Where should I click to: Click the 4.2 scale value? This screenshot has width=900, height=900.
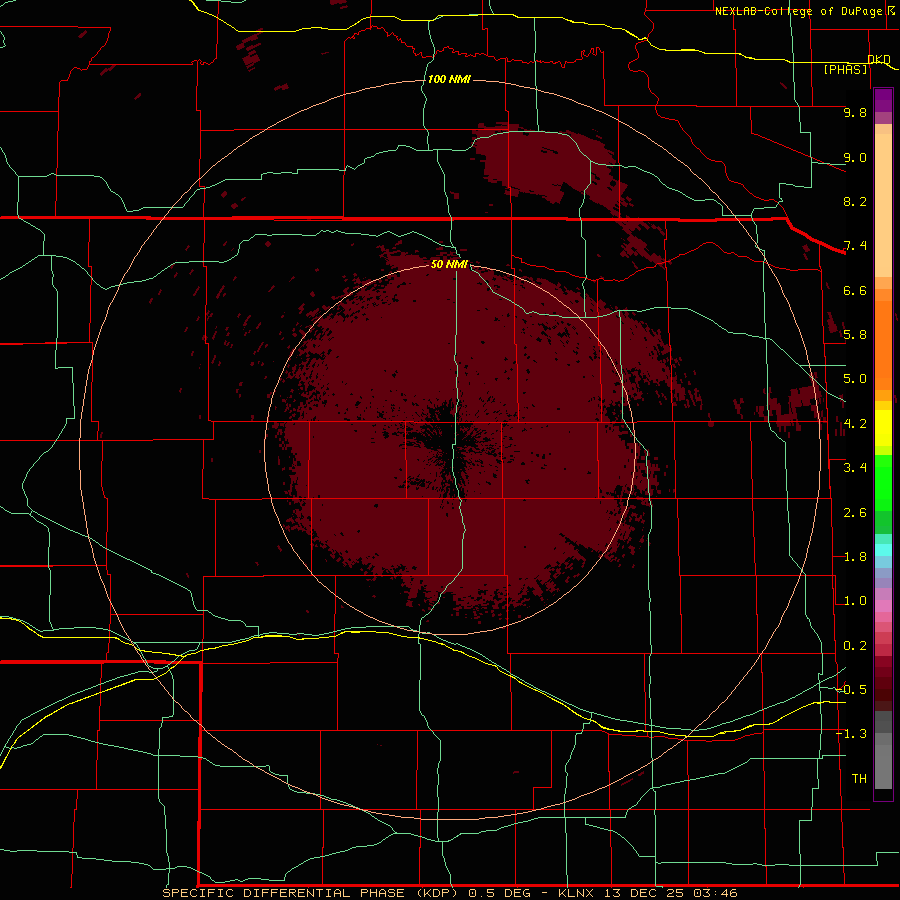855,424
